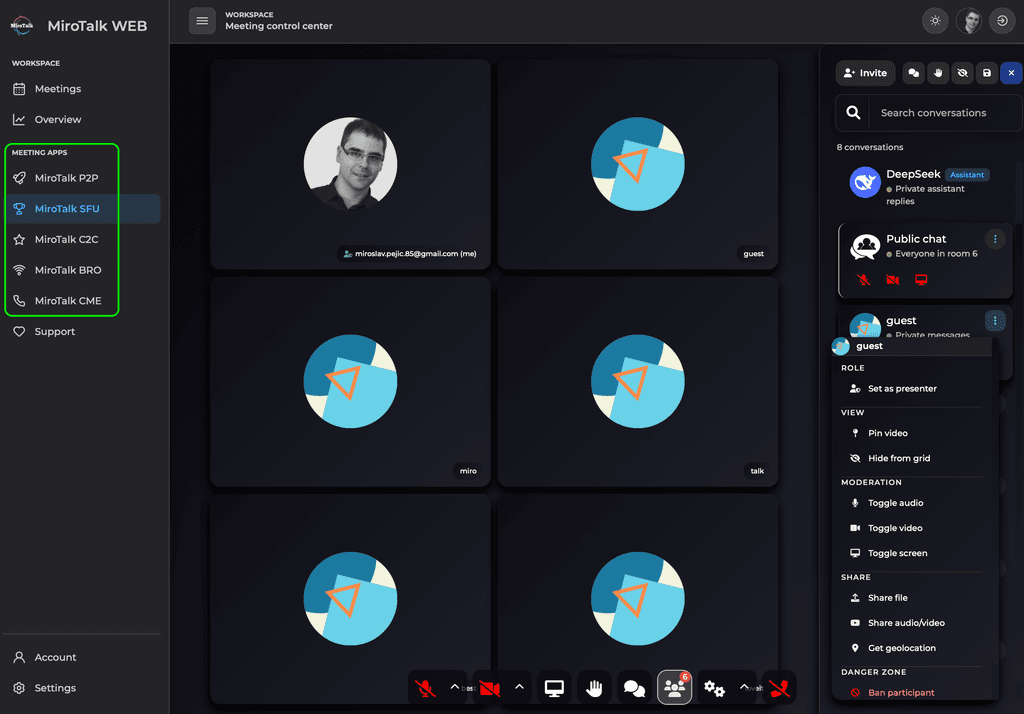
Task: Stop everyone's screen share in Public chat
Action: [x=921, y=280]
